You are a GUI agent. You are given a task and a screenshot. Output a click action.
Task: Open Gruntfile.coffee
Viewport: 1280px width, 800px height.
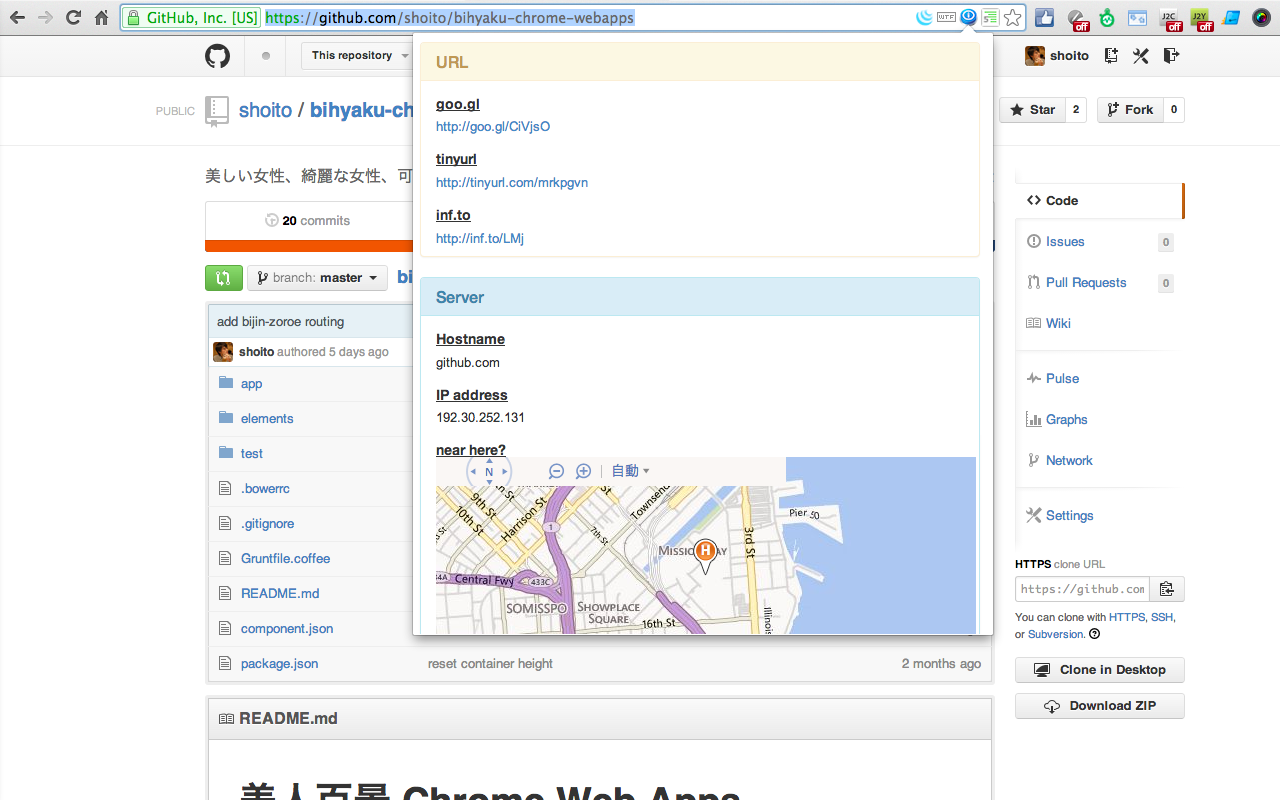(x=285, y=559)
